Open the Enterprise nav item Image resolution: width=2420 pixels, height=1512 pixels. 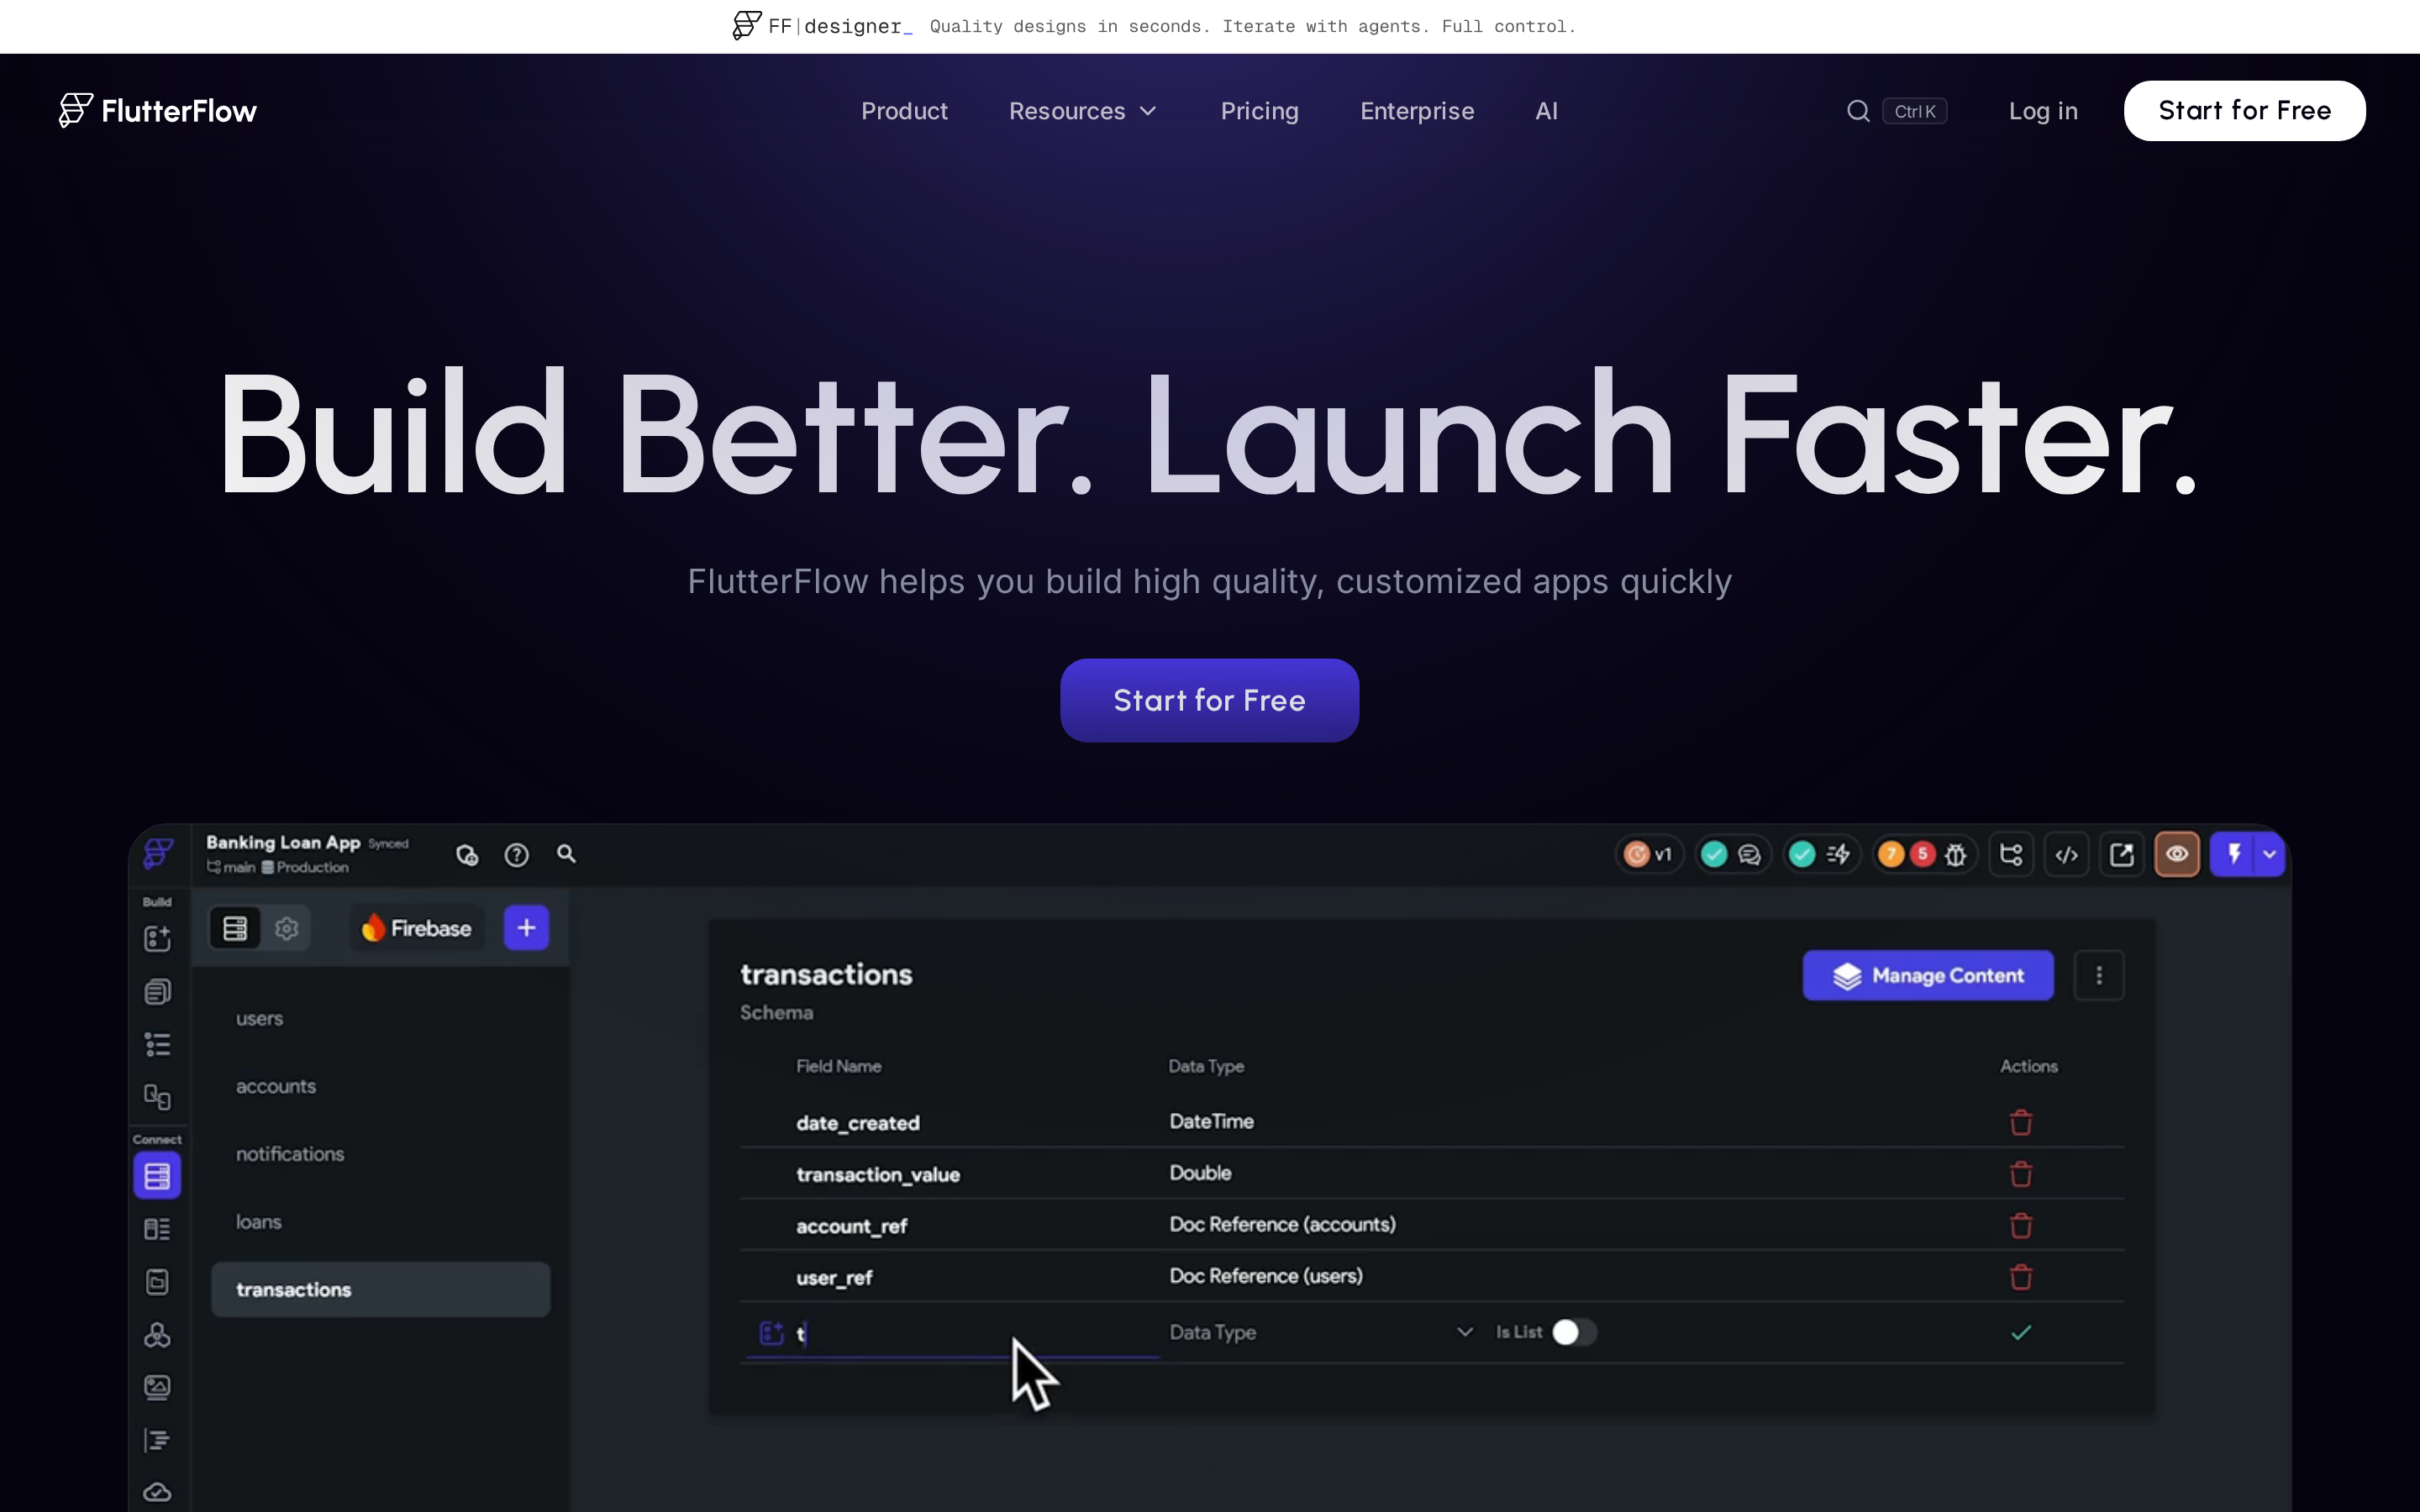(x=1417, y=111)
